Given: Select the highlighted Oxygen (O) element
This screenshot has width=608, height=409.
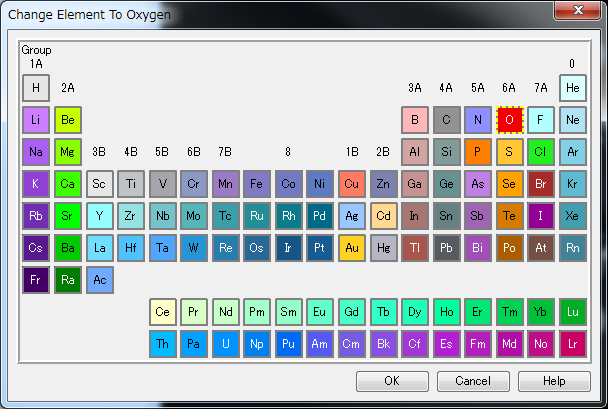Looking at the screenshot, I should (x=510, y=120).
